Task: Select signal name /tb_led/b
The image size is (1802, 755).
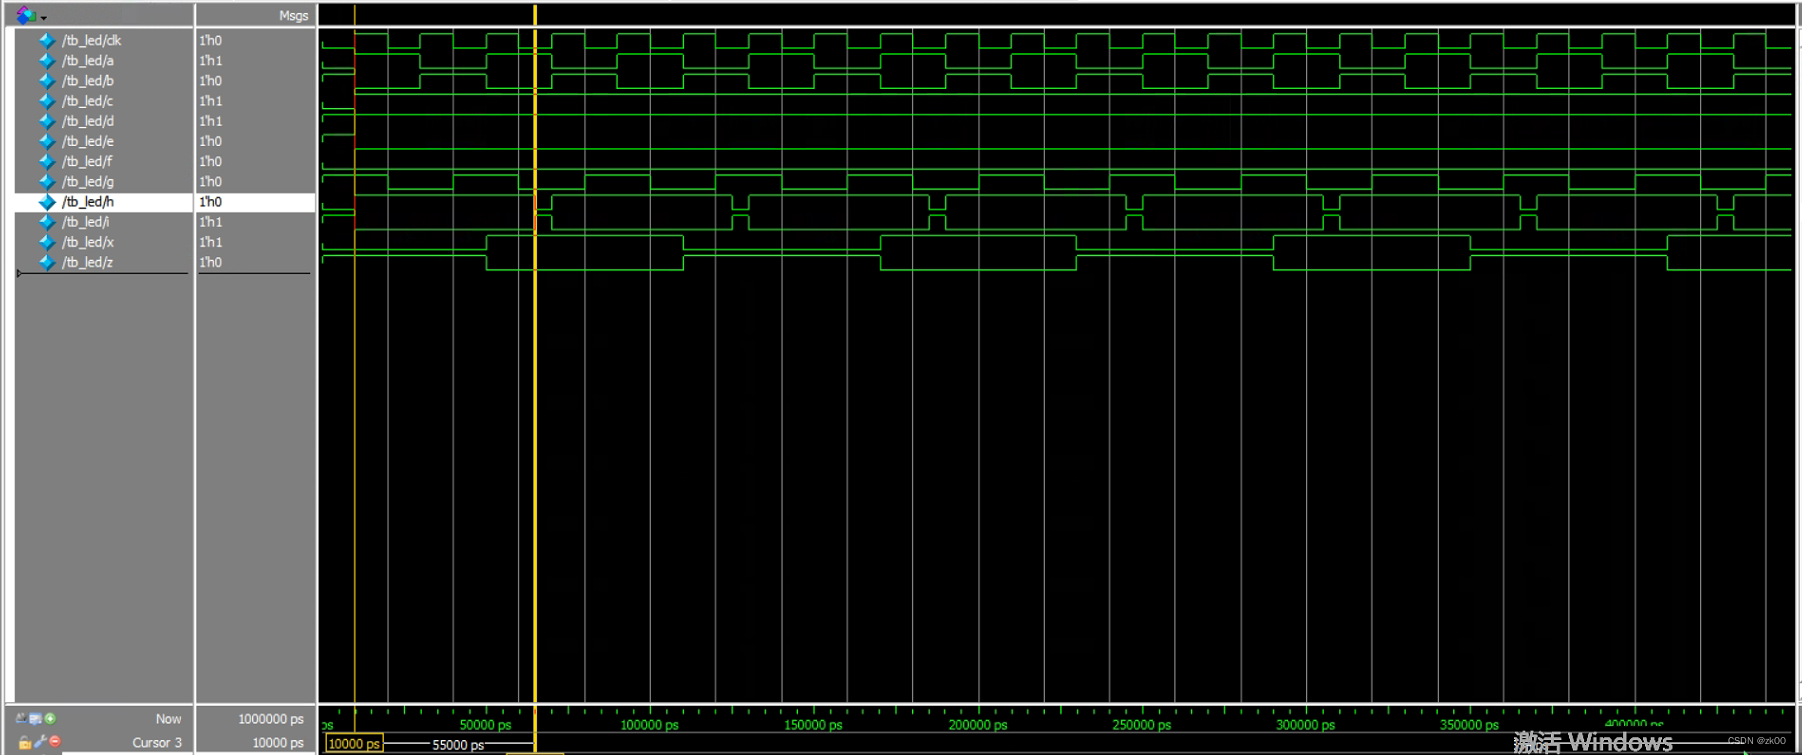Action: tap(88, 81)
